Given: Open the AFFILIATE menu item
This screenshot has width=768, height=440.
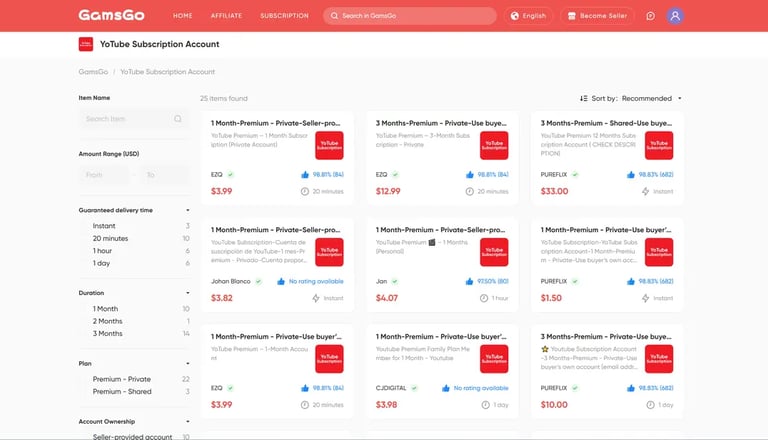Looking at the screenshot, I should (x=226, y=16).
